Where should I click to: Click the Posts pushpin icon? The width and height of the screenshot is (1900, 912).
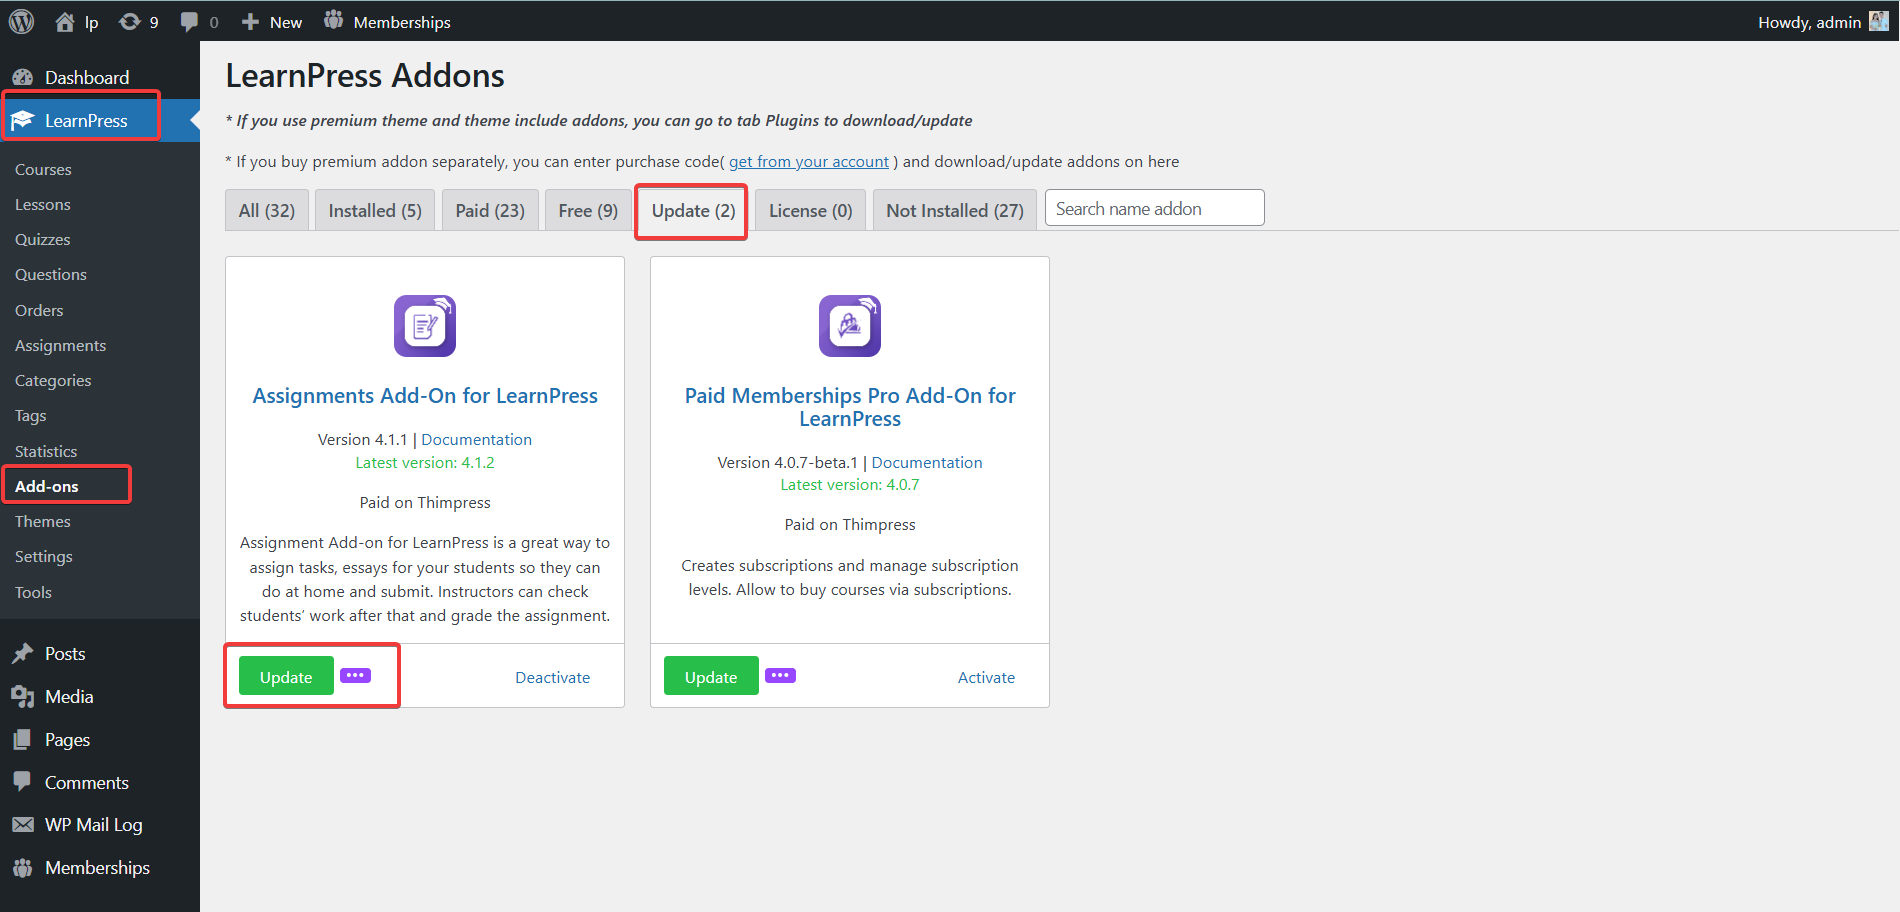coord(23,653)
